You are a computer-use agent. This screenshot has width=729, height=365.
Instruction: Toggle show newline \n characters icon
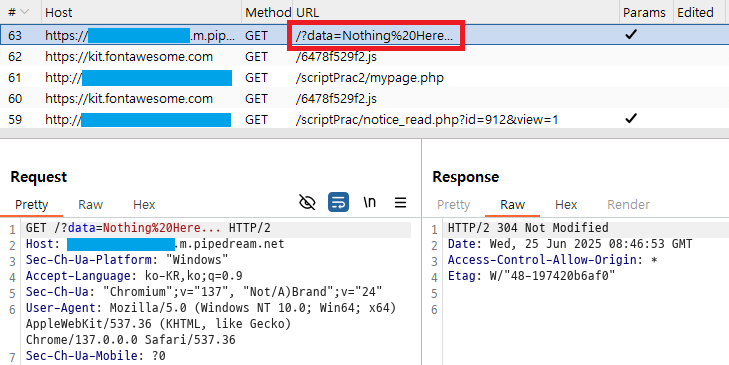tap(370, 202)
